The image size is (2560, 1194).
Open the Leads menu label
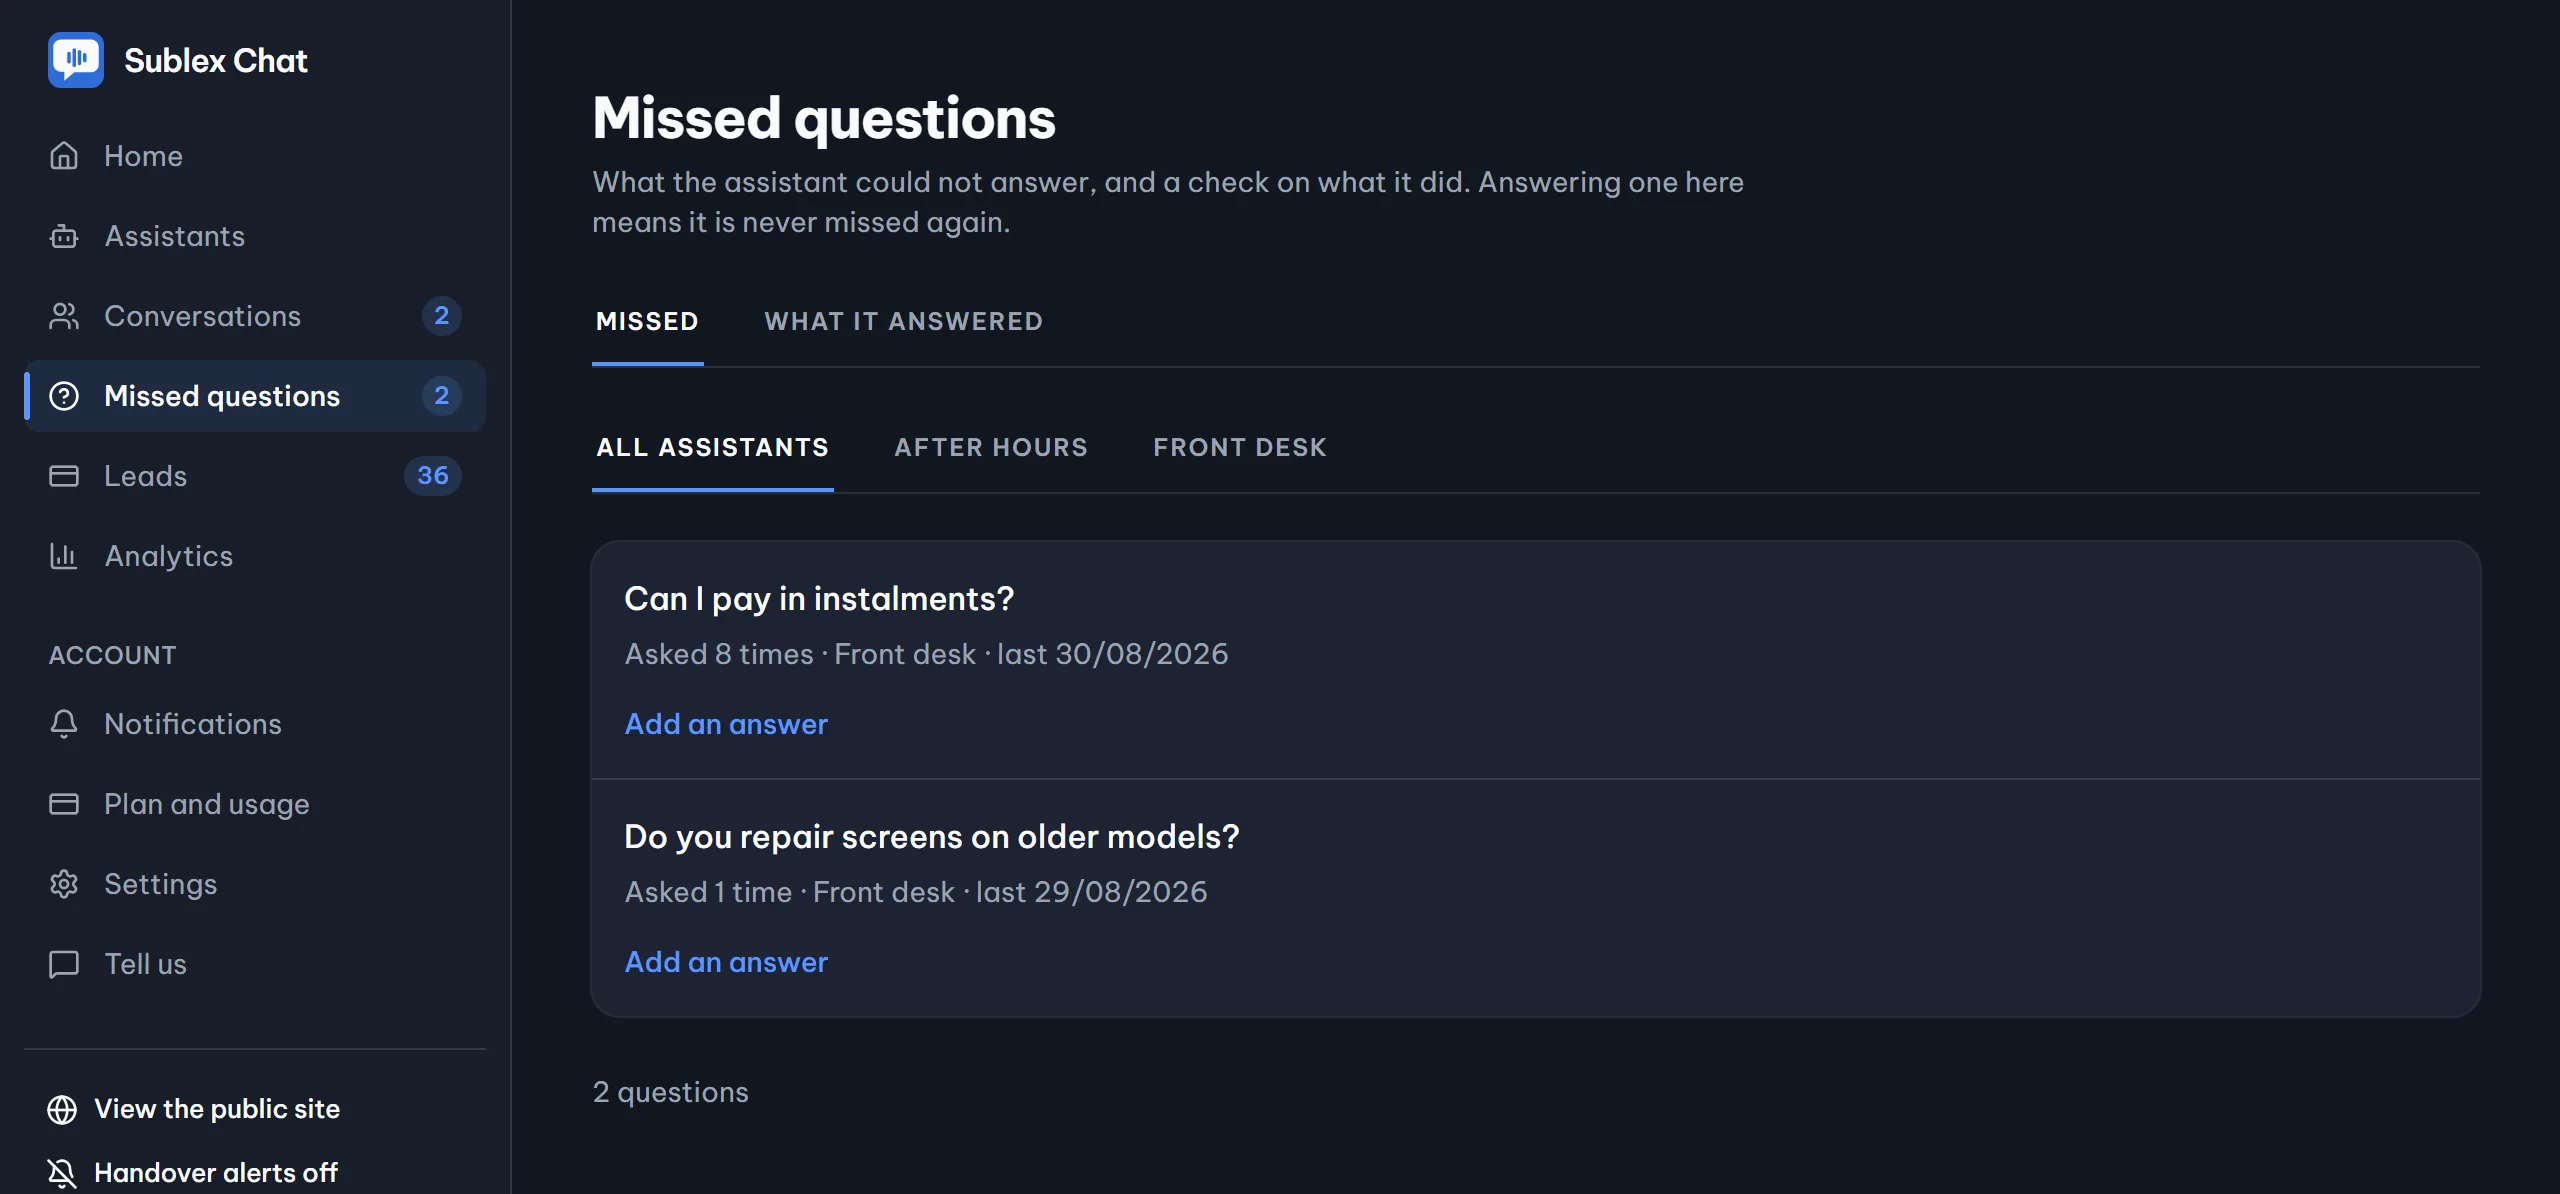145,476
